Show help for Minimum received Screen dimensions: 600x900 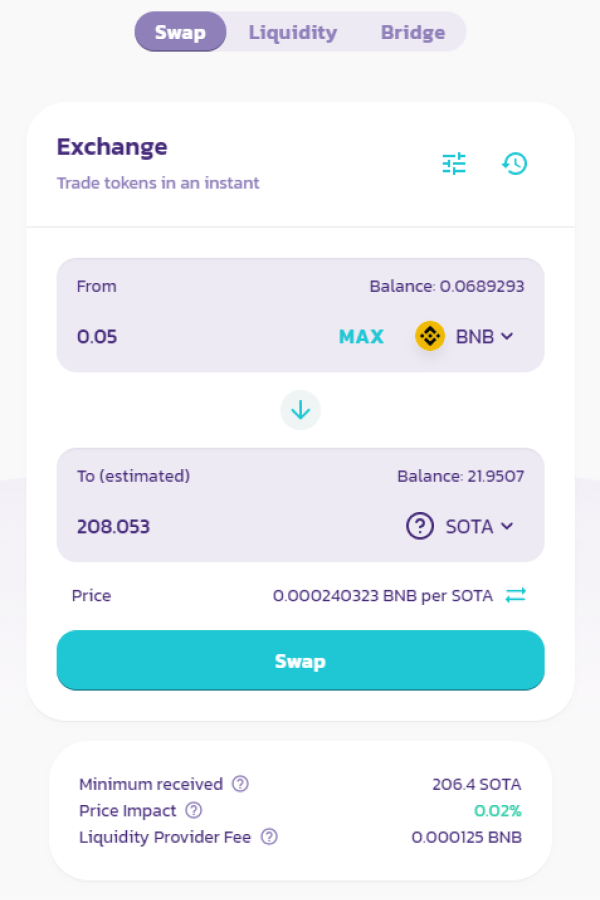(x=240, y=783)
